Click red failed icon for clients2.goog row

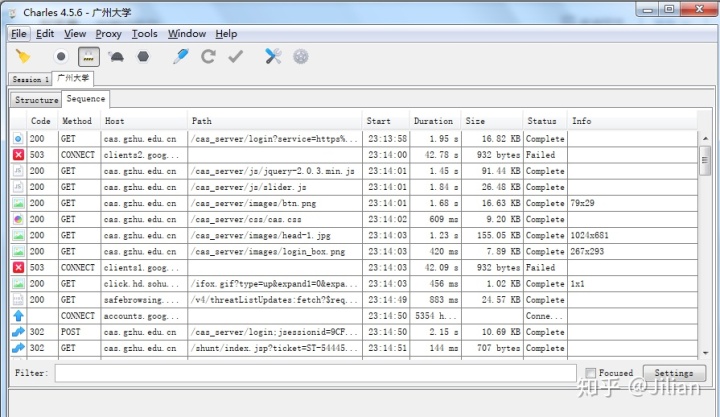[x=18, y=155]
